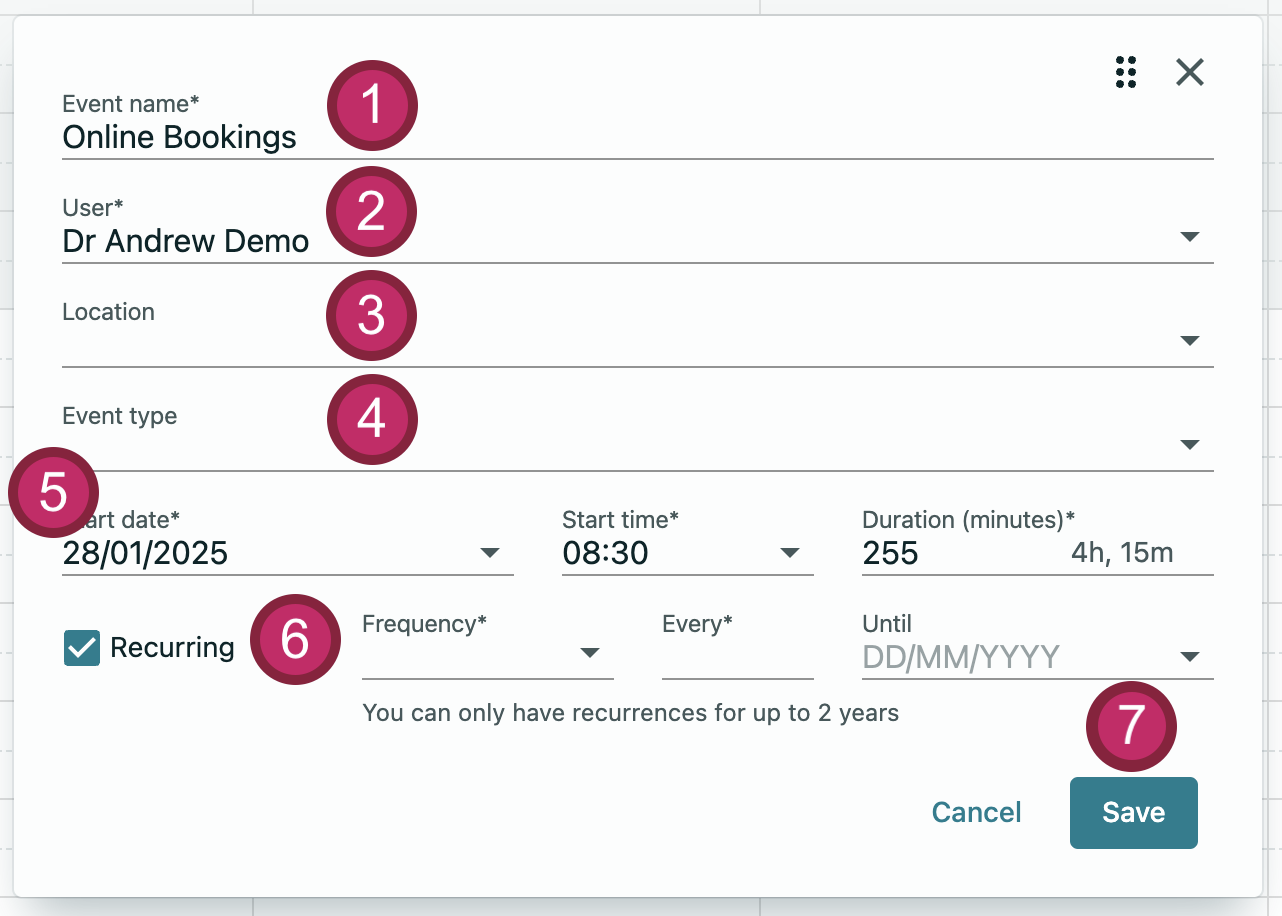Expand the Event type dropdown

tap(1190, 445)
